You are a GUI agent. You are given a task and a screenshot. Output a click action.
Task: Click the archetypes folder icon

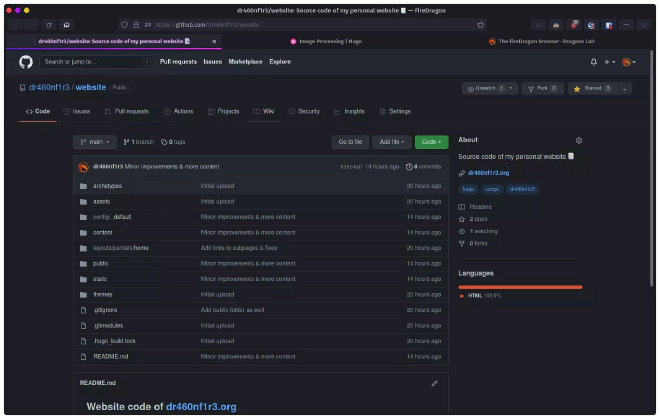tap(84, 186)
